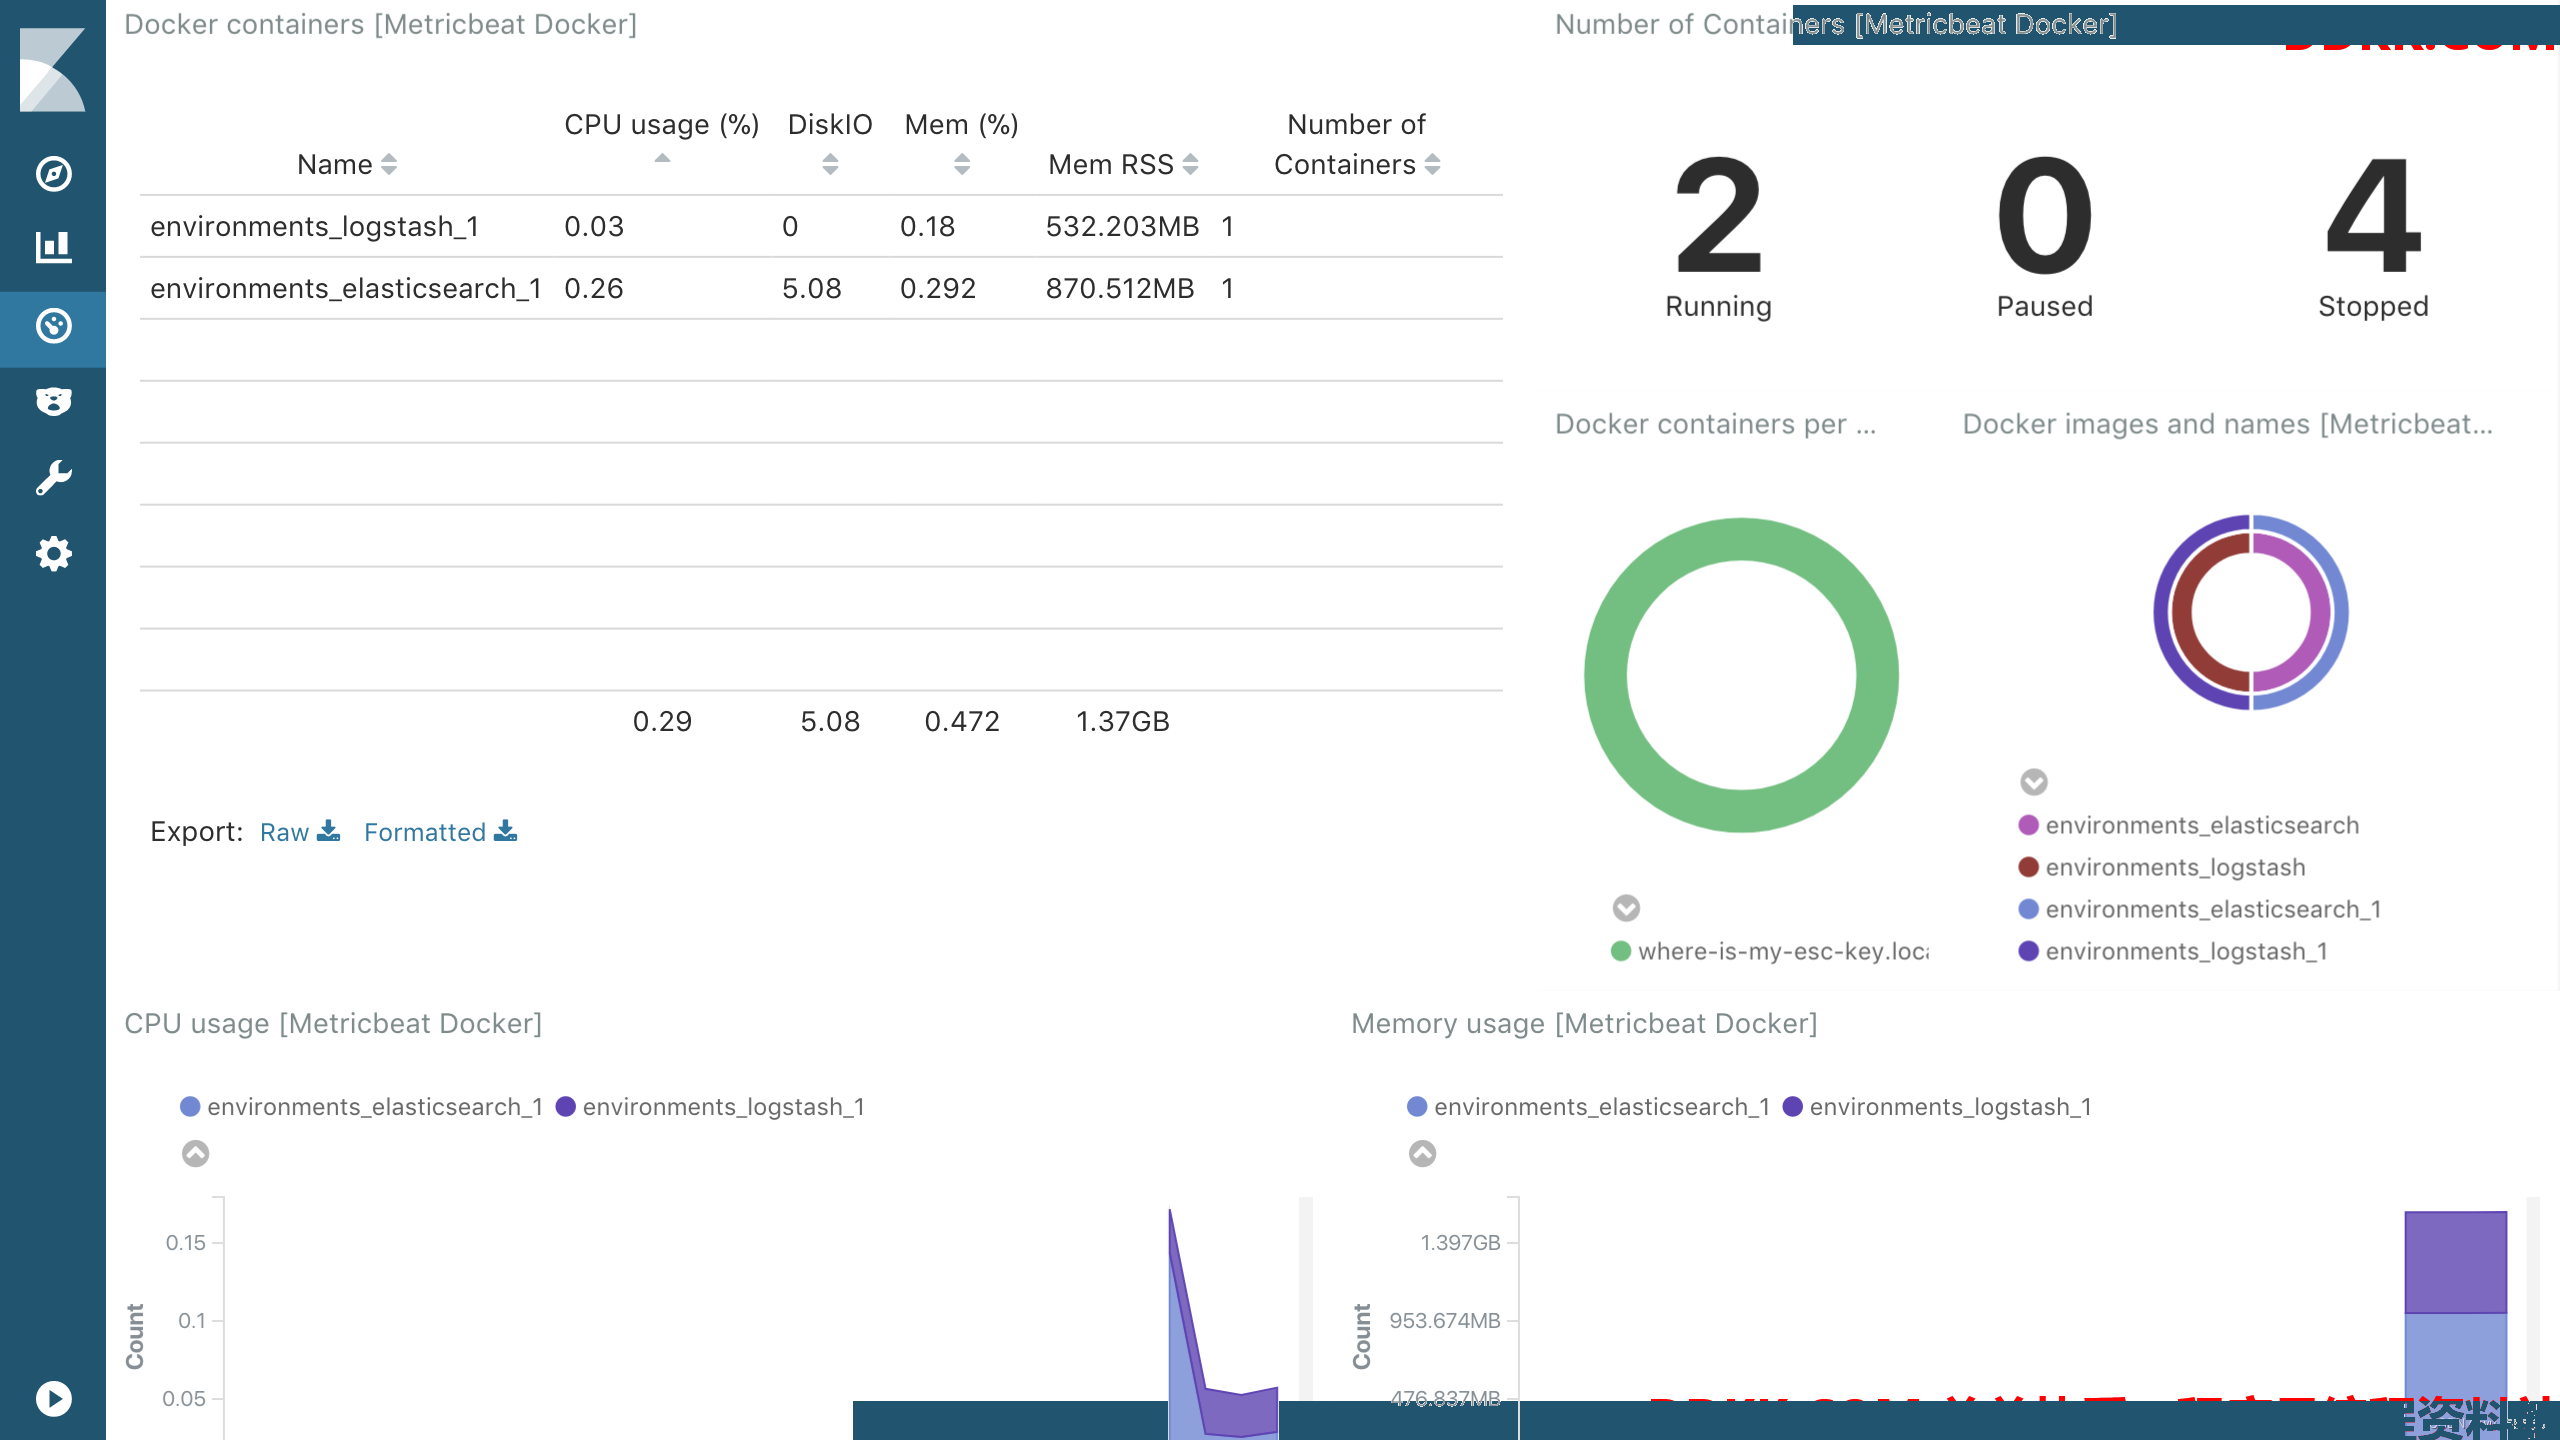Toggle environments_logstash_1 in Memory usage legend
This screenshot has width=2560, height=1440.
[x=1937, y=1107]
